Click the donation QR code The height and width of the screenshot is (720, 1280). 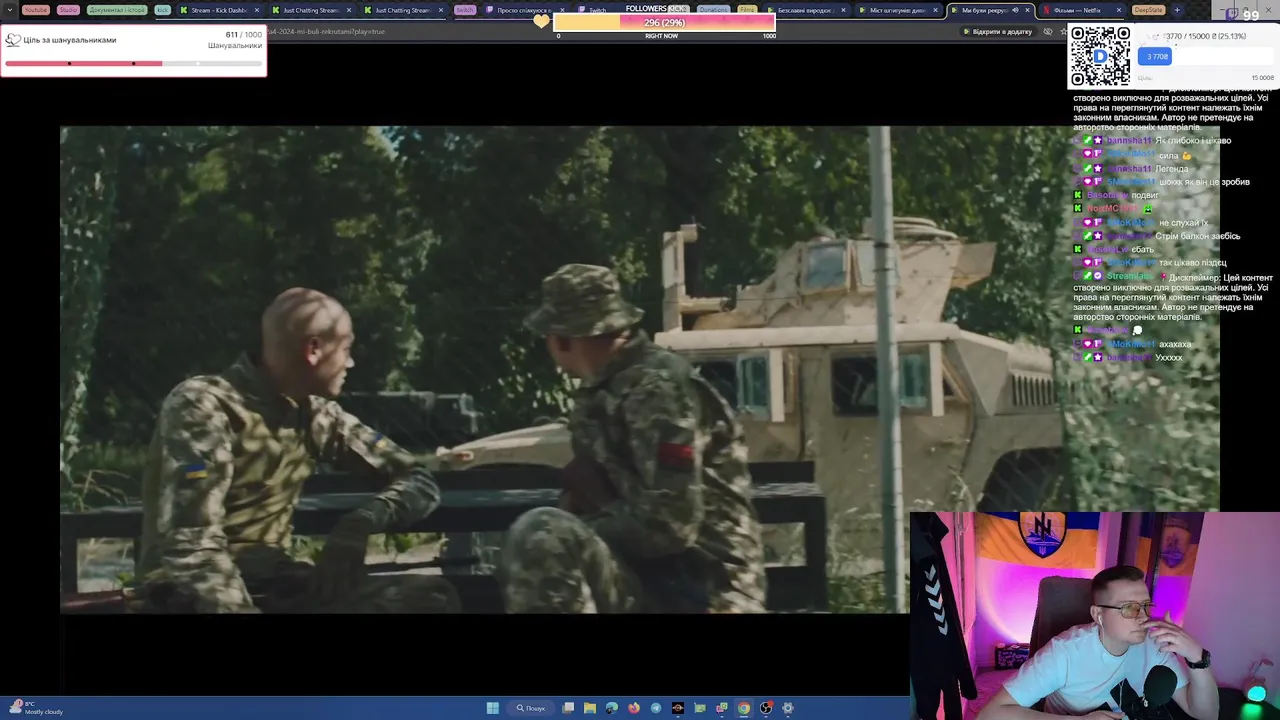click(x=1100, y=56)
